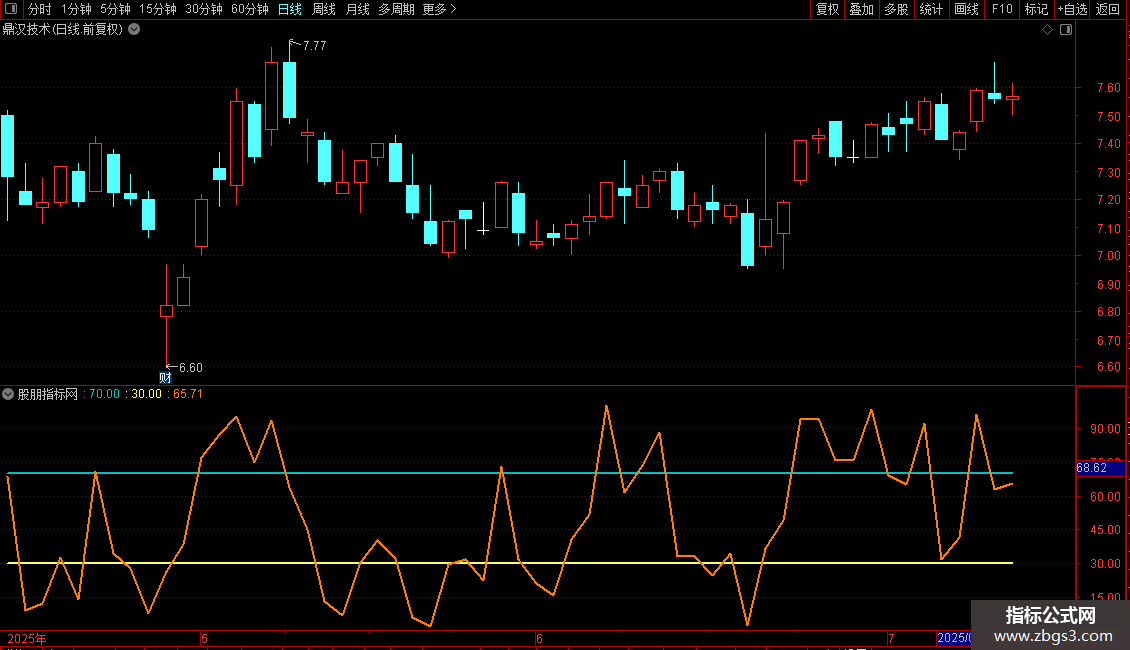Click the 返回 back button
Screen dimensions: 1130x650
click(x=1108, y=9)
